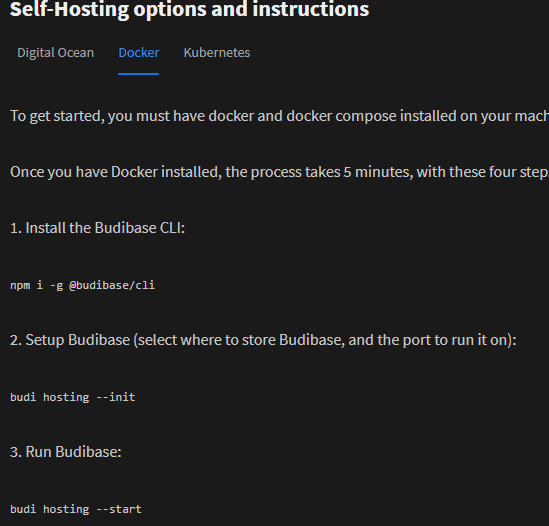
Task: Click the blue underline beneath Docker tab
Action: point(139,74)
